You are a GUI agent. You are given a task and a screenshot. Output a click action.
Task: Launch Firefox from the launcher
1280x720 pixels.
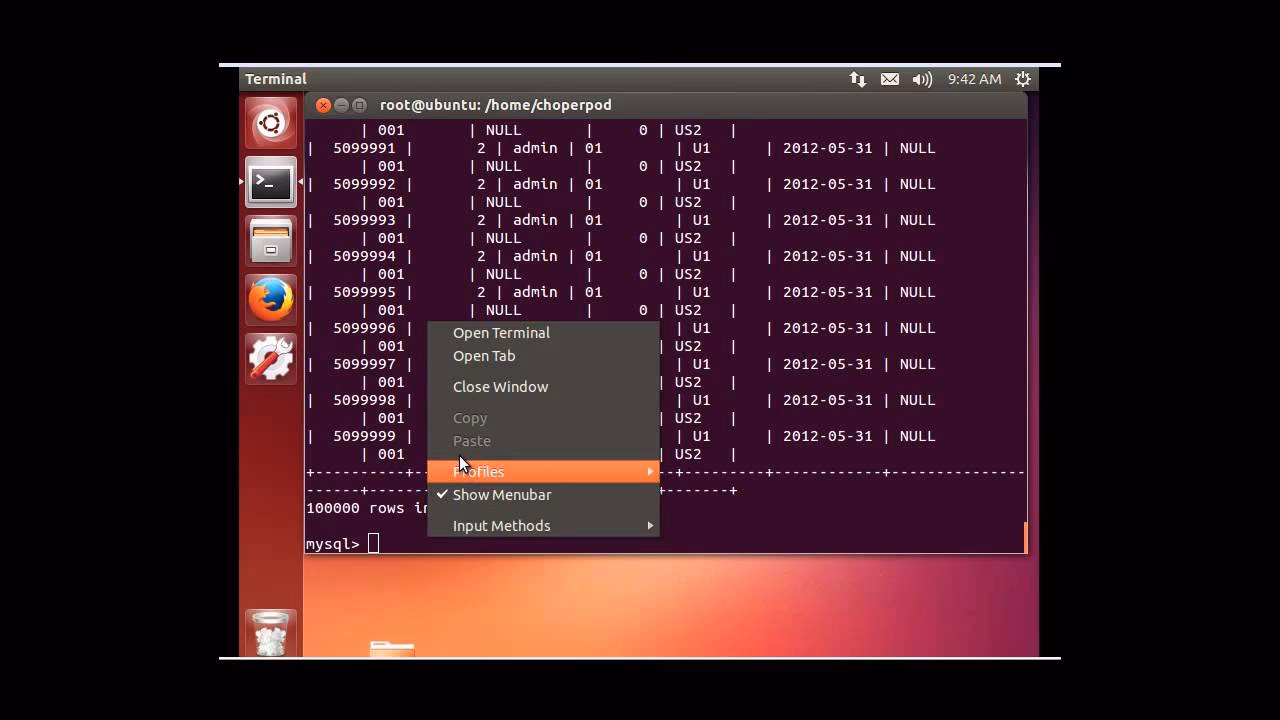click(271, 300)
